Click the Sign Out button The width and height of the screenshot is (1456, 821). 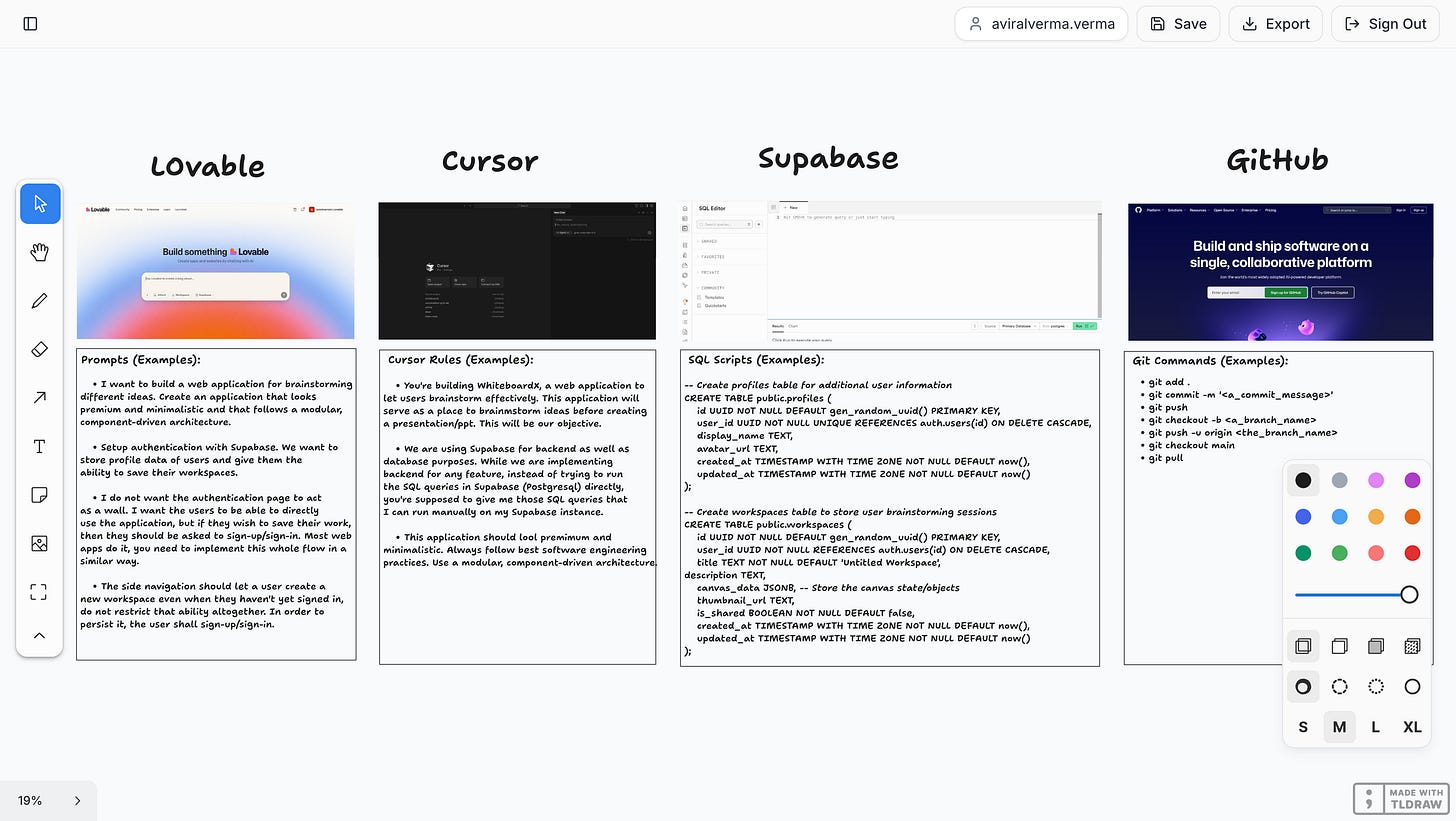[x=1385, y=24]
